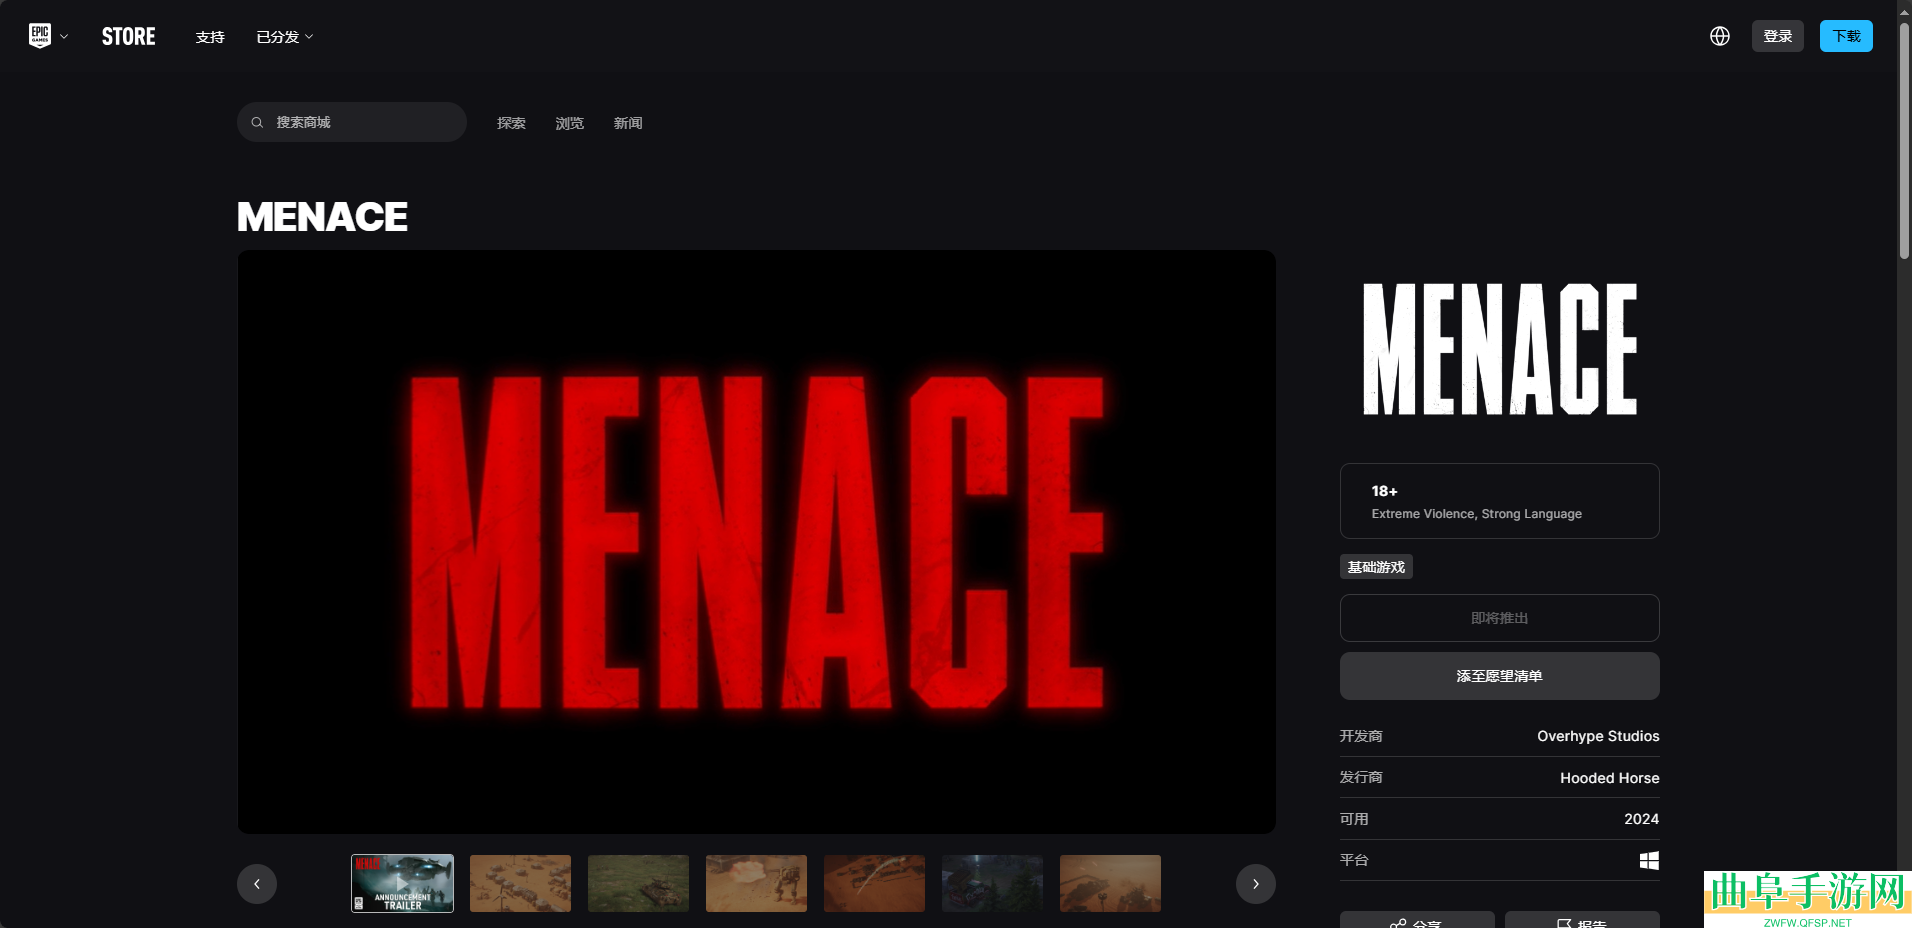Click the magnifier search icon
Viewport: 1912px width, 928px height.
[x=257, y=122]
